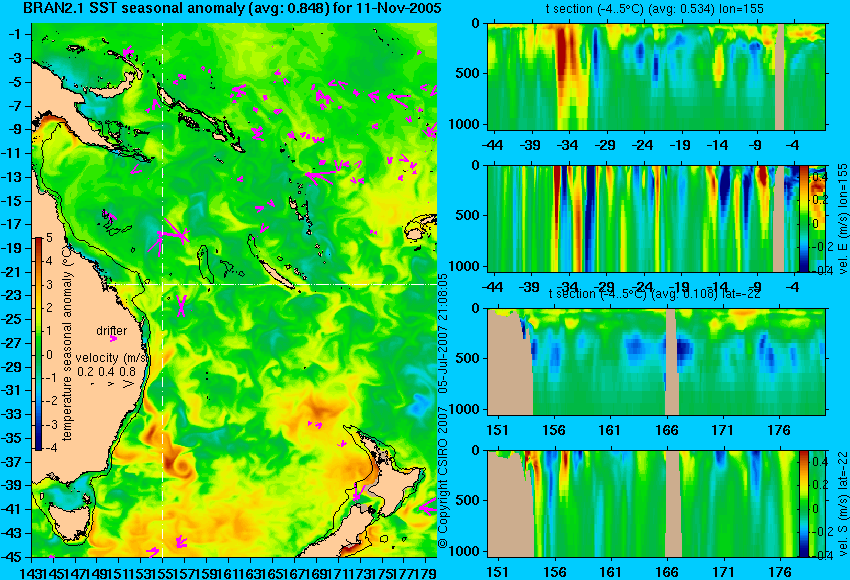Open the temperature section plot for lat=-22
850x580 pixels.
(x=656, y=362)
